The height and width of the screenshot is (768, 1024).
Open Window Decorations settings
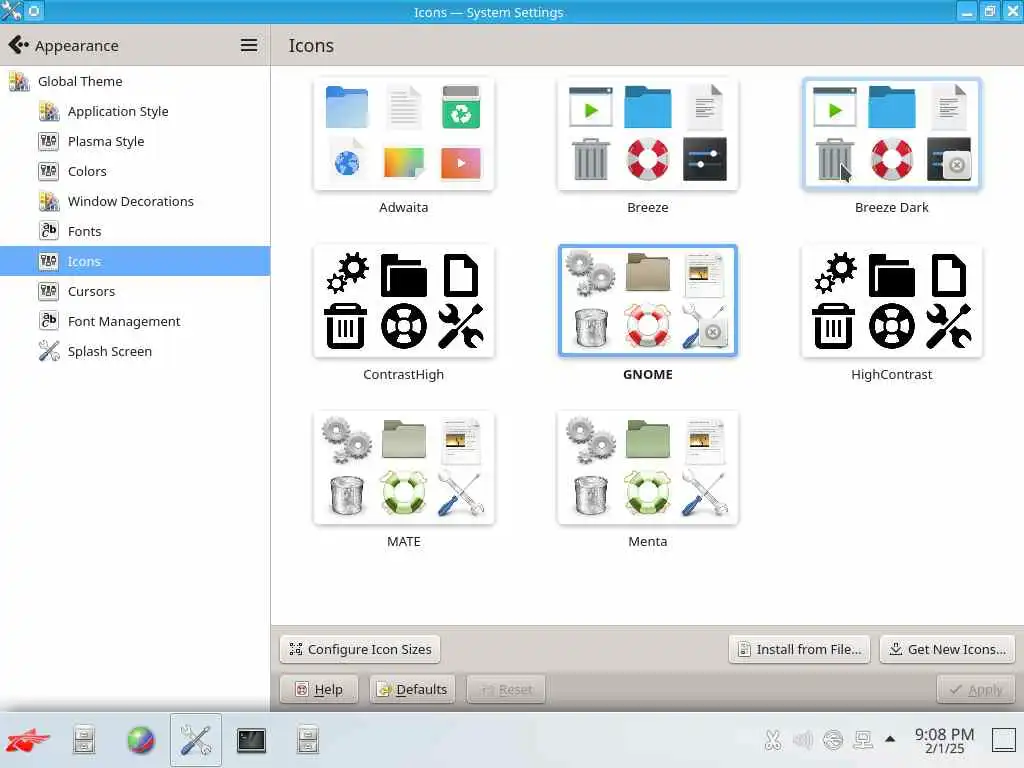(135, 202)
